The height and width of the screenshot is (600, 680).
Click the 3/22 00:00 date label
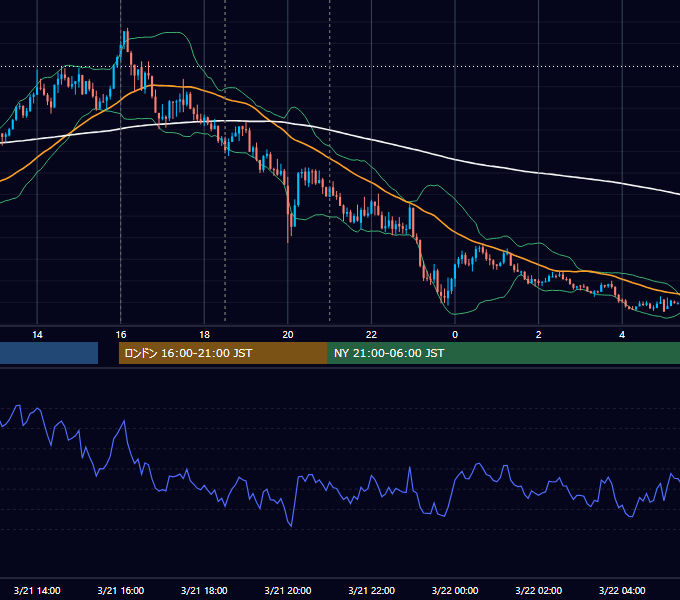[455, 590]
